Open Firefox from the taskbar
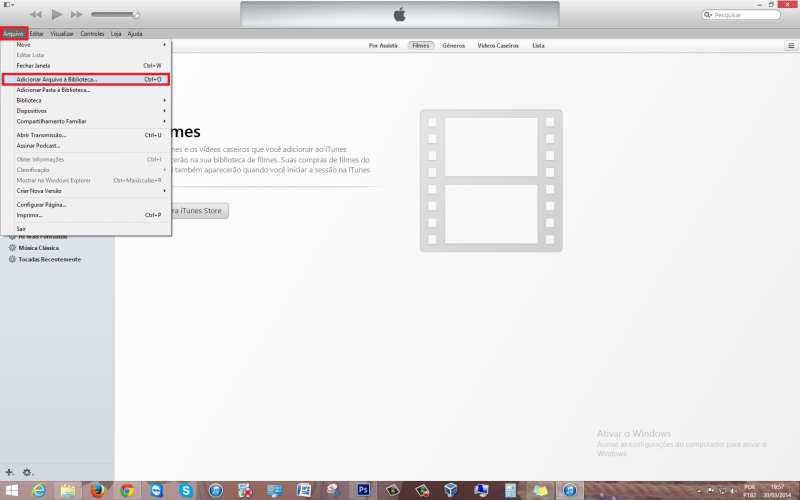The height and width of the screenshot is (500, 800). (97, 490)
